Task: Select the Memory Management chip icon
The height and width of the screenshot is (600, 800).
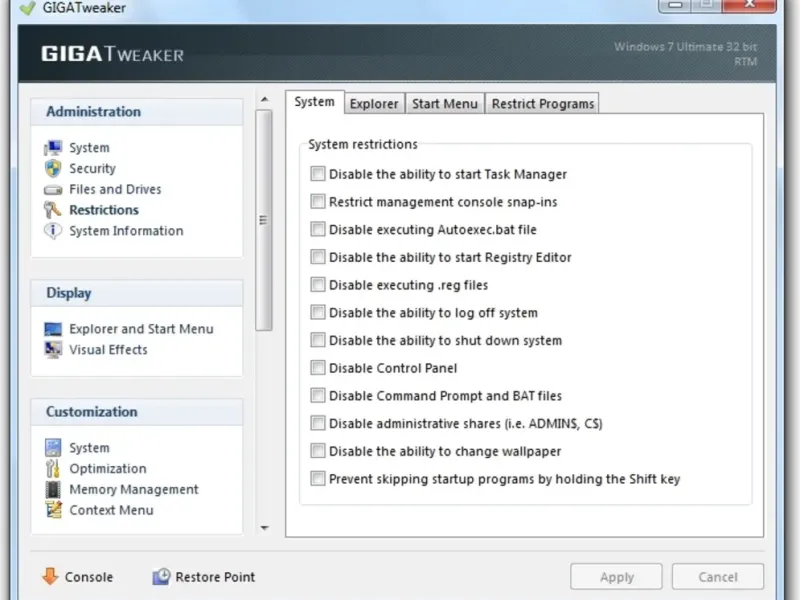Action: (53, 490)
